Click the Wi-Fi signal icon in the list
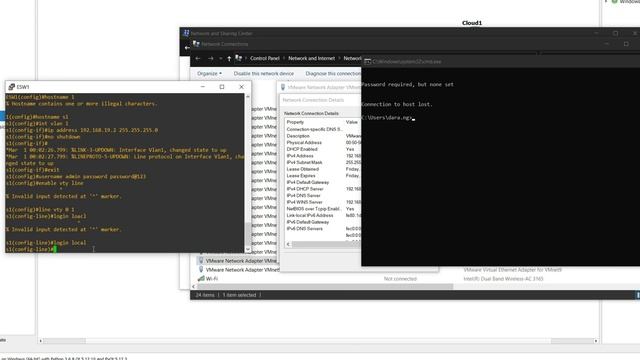The height and width of the screenshot is (360, 640). [x=201, y=278]
